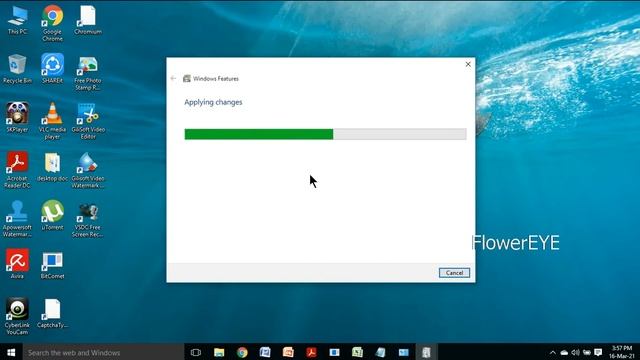
Task: Open the desktop doc folder
Action: [52, 167]
